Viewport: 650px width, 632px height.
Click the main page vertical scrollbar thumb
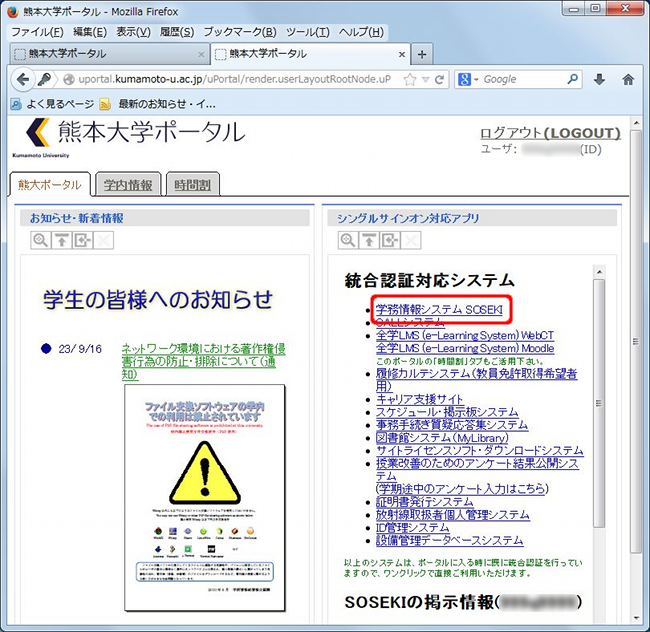[x=635, y=342]
